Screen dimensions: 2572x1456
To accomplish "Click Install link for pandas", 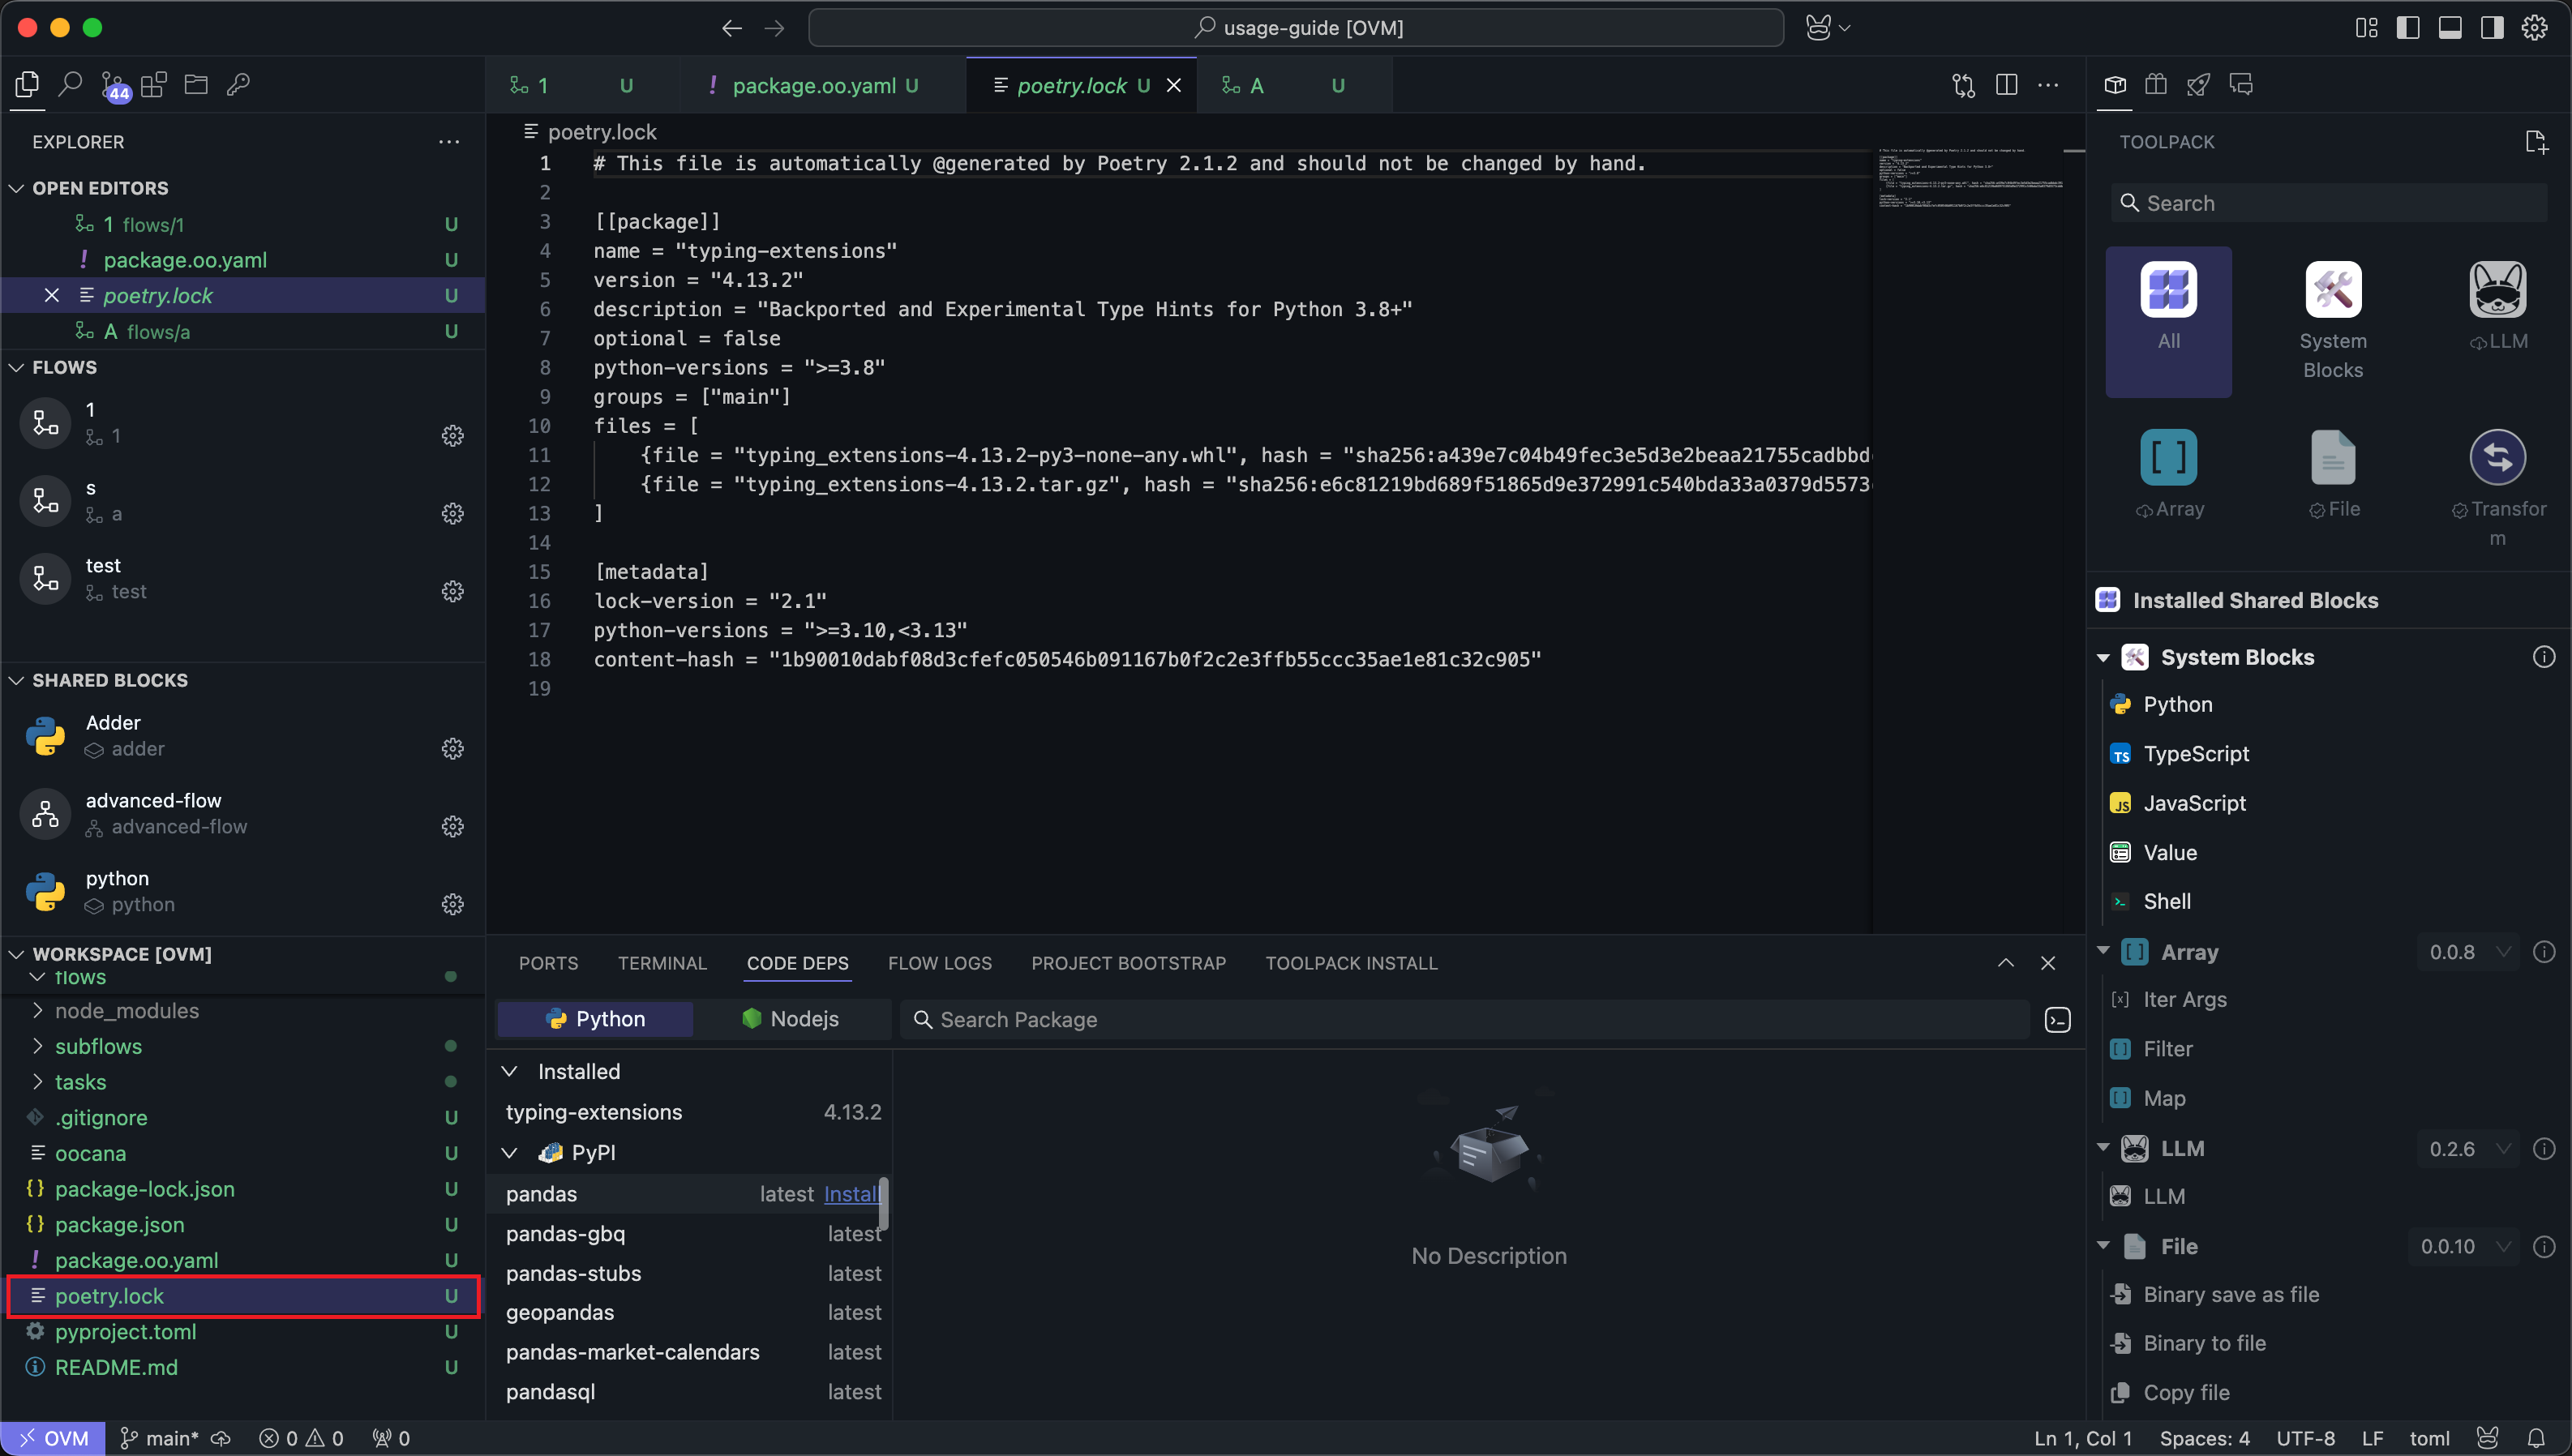I will [x=850, y=1193].
